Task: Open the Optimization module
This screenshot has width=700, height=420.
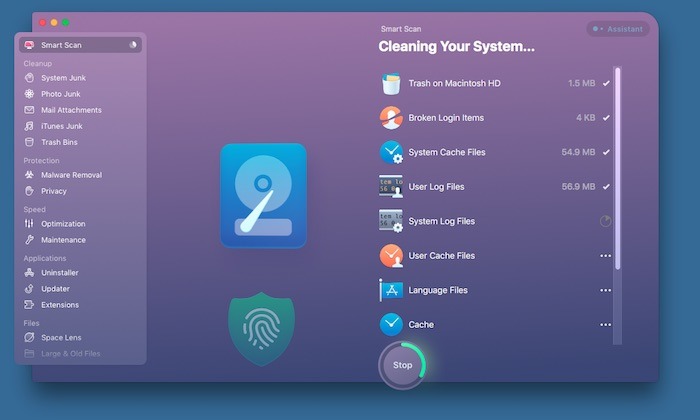Action: (63, 224)
